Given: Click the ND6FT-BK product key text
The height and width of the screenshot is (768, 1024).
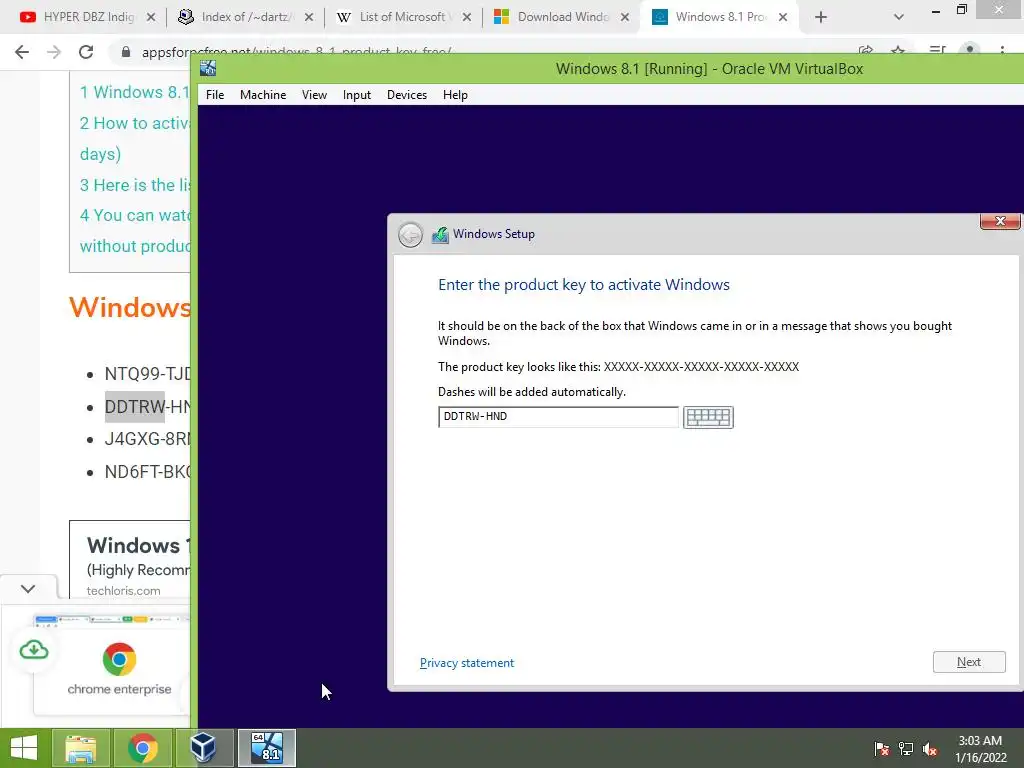Looking at the screenshot, I should (x=148, y=472).
